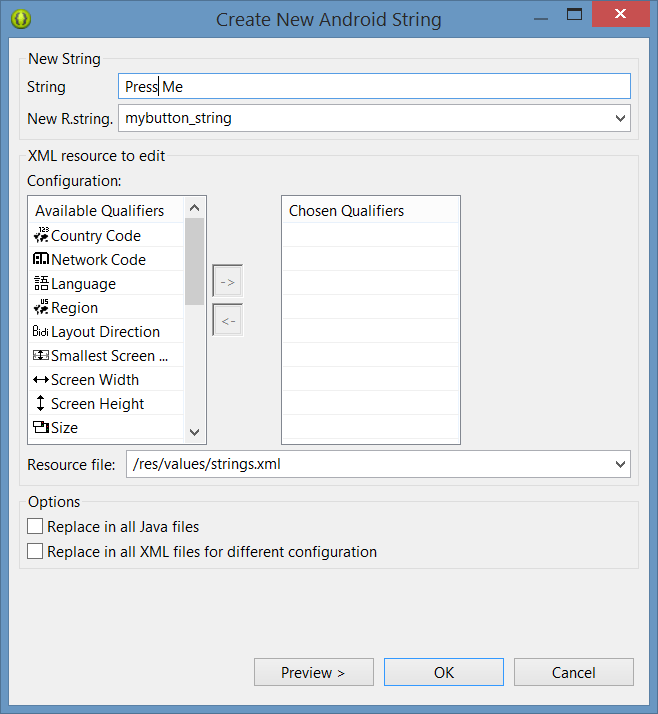Click the Screen Height arrow icon

pyautogui.click(x=41, y=403)
